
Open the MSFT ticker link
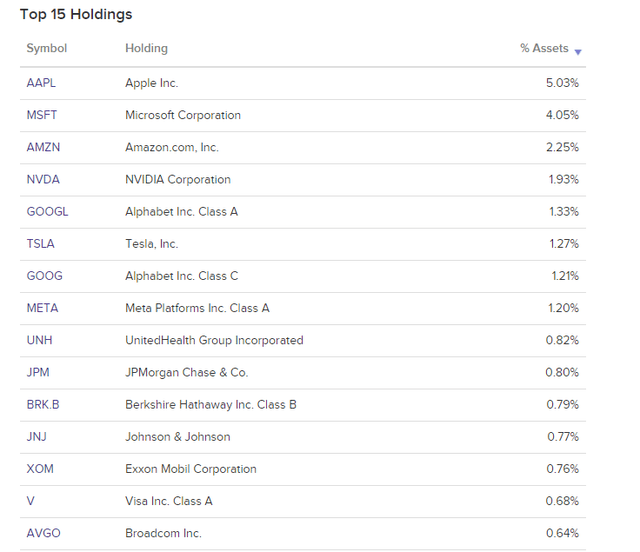(x=43, y=115)
